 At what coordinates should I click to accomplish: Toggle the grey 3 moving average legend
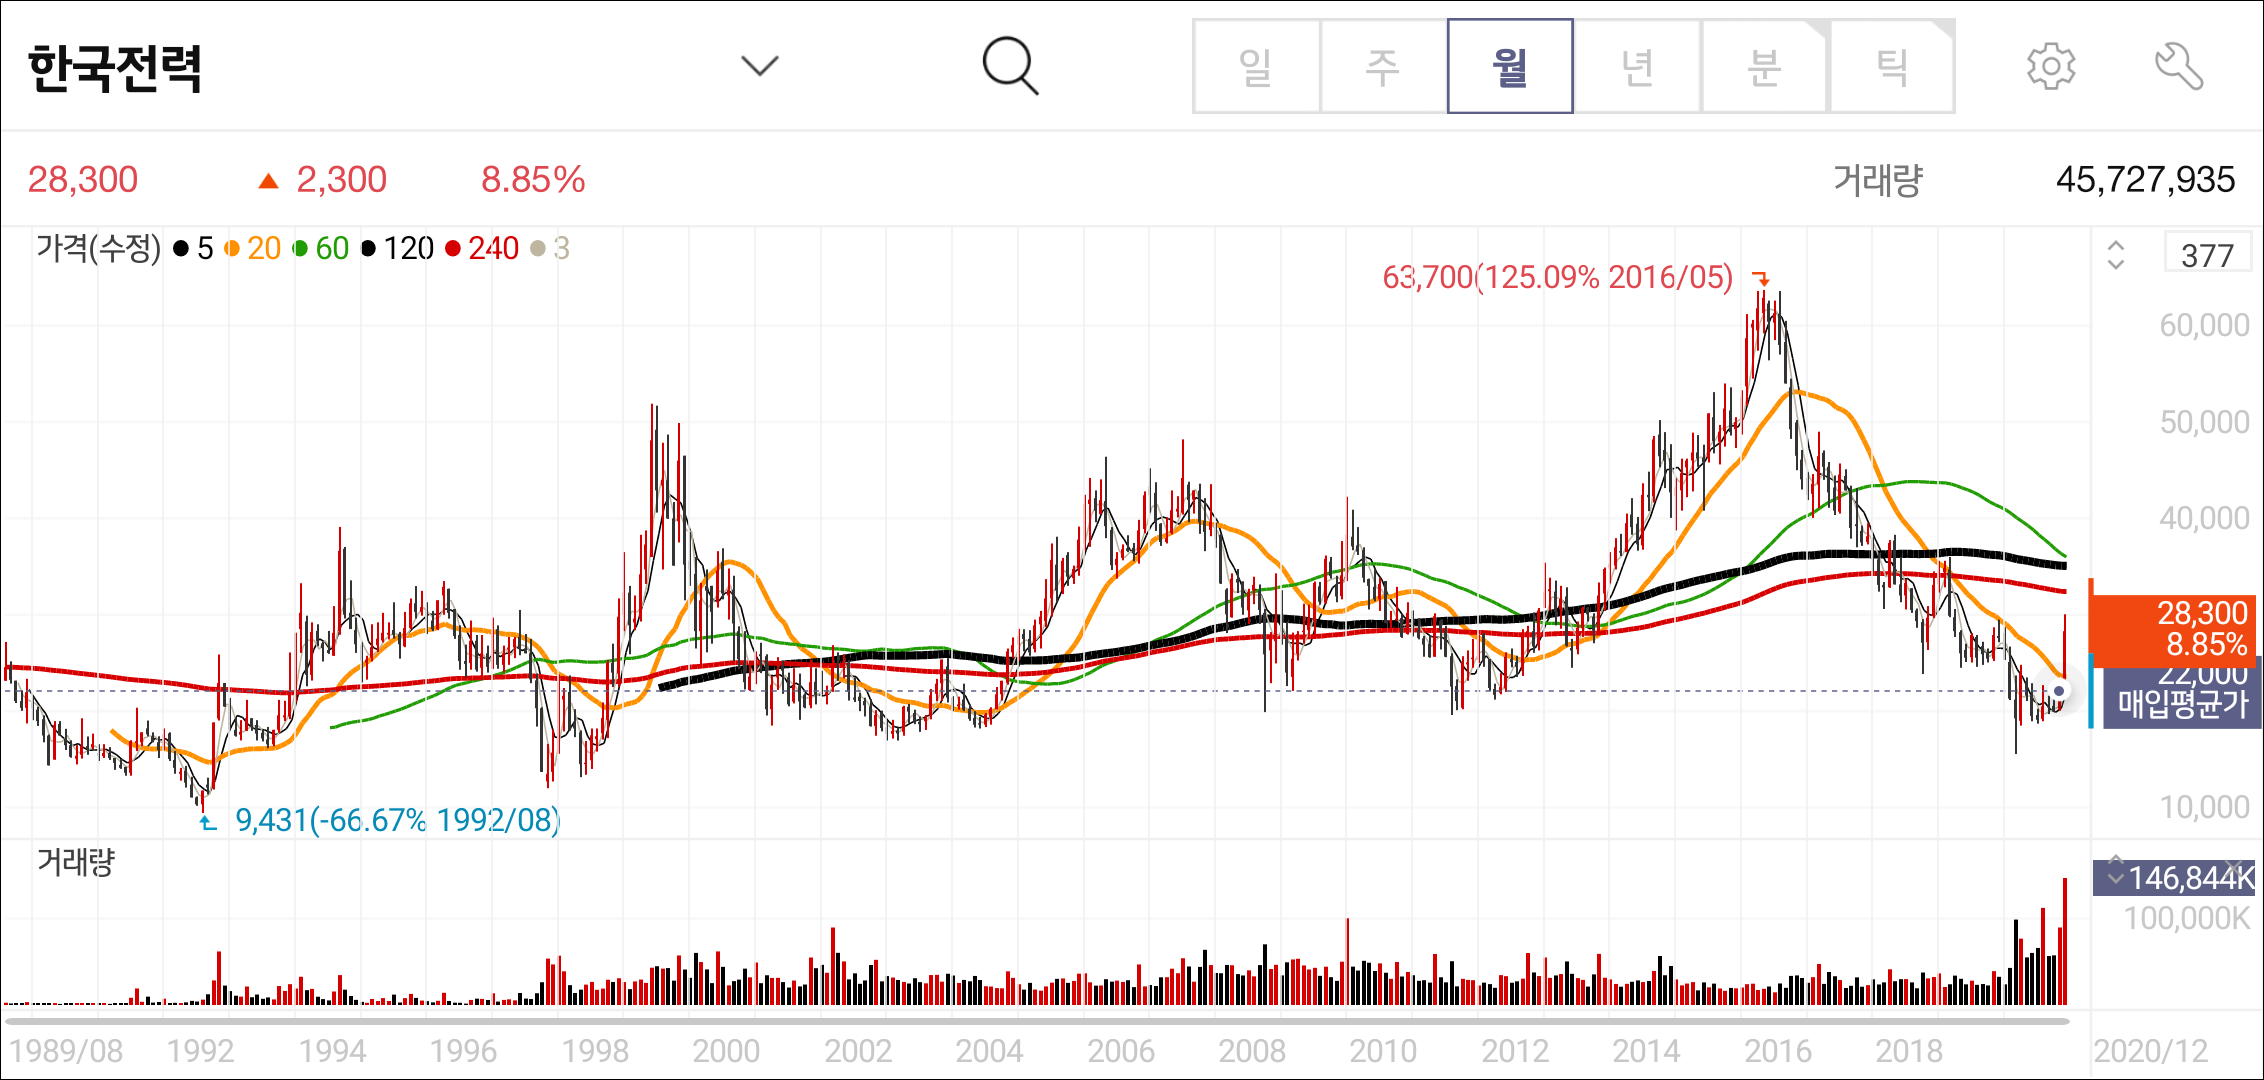(x=550, y=248)
